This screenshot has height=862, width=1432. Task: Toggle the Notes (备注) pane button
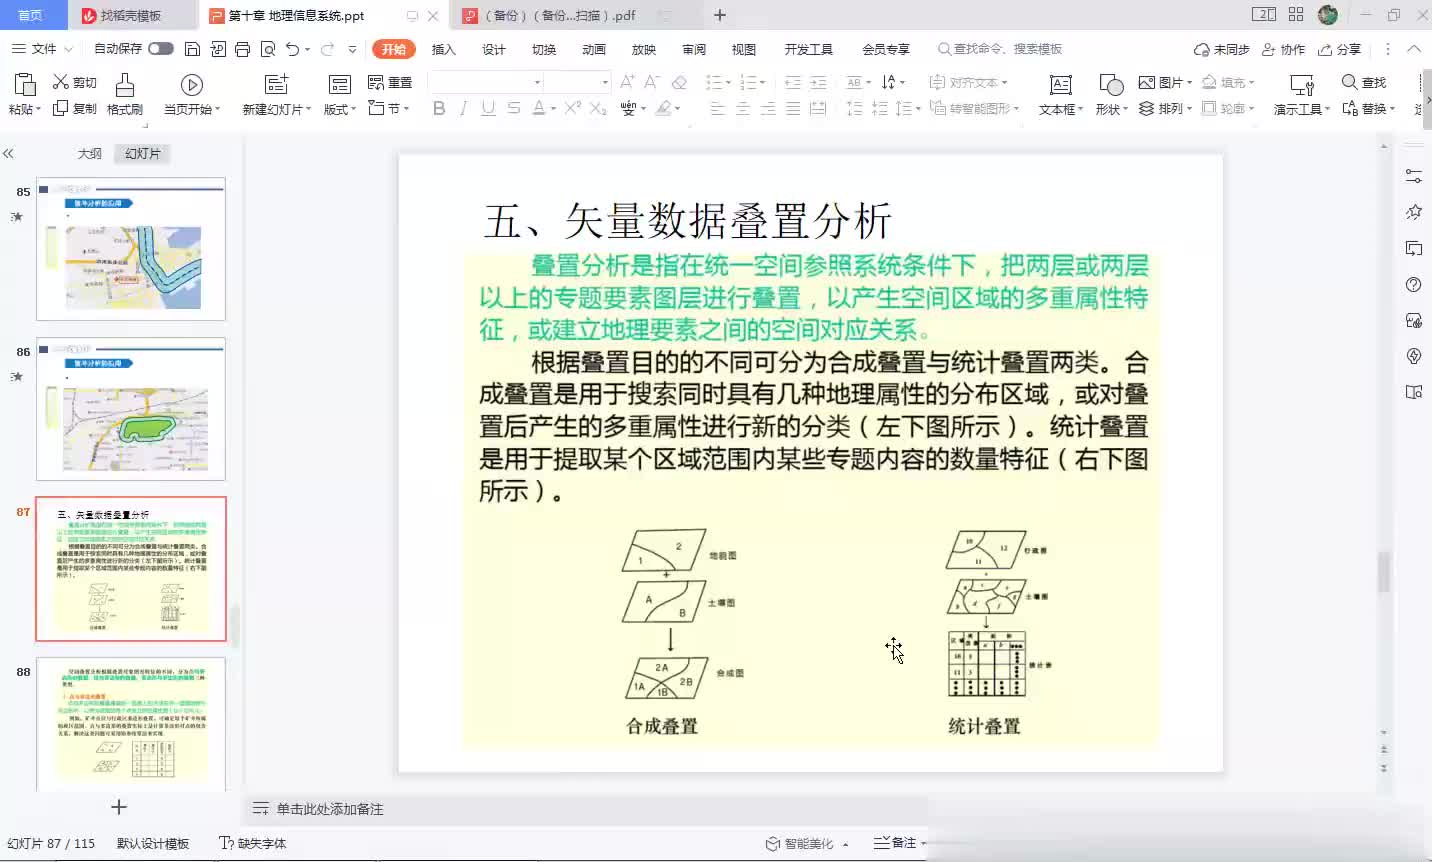[895, 843]
